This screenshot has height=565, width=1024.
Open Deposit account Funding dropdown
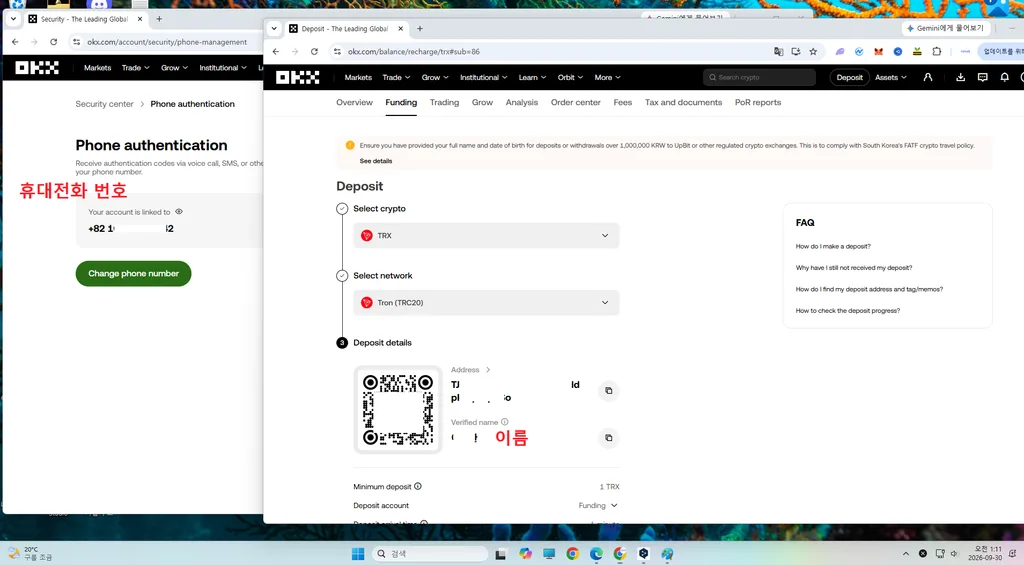[598, 506]
